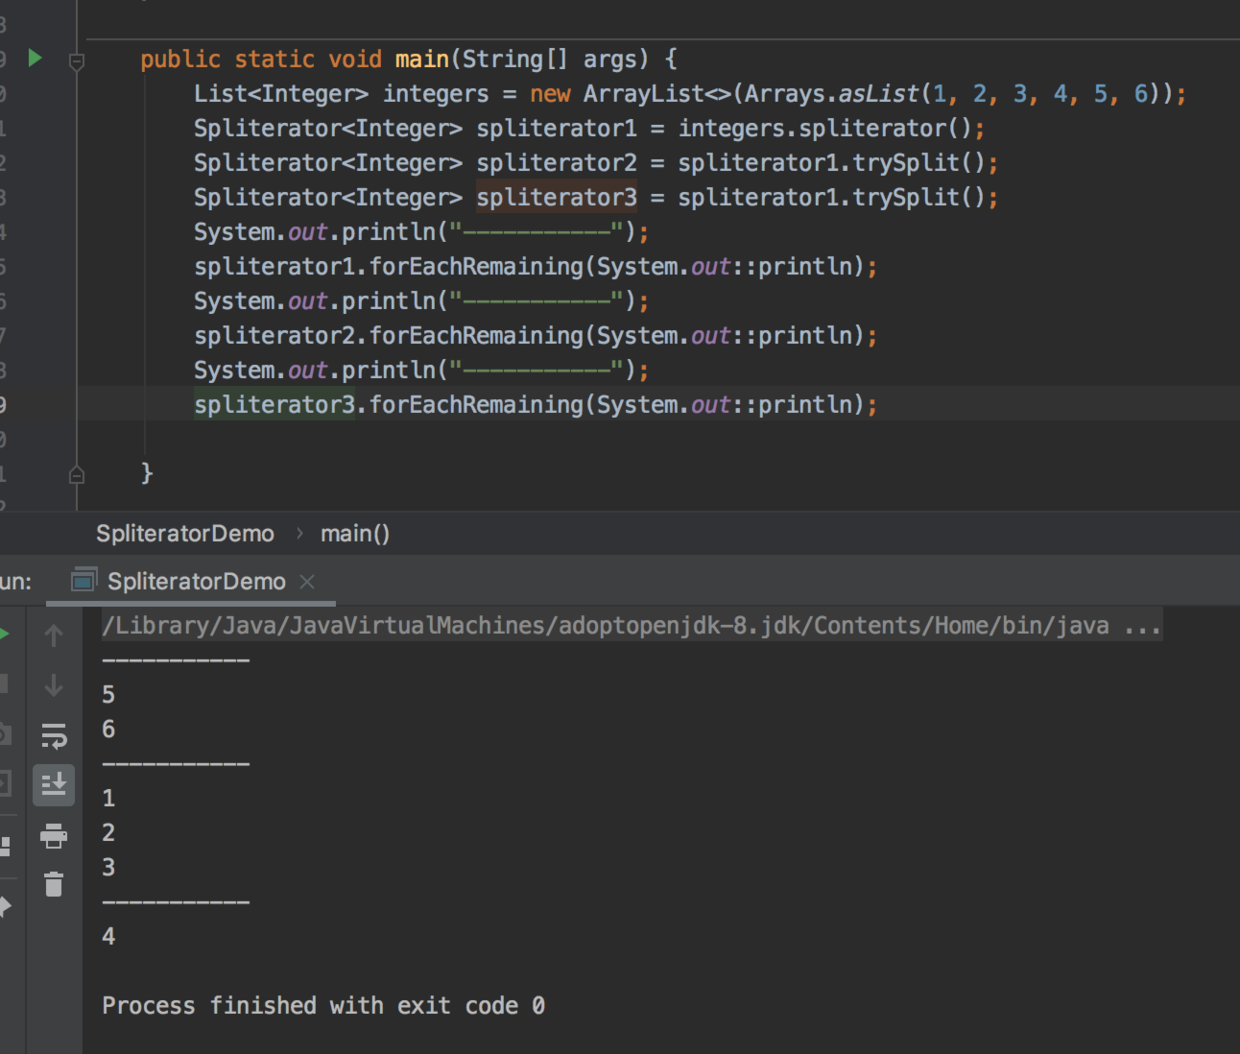This screenshot has width=1240, height=1054.
Task: Click SpliteratorDemo in the breadcrumb bar
Action: pos(184,533)
